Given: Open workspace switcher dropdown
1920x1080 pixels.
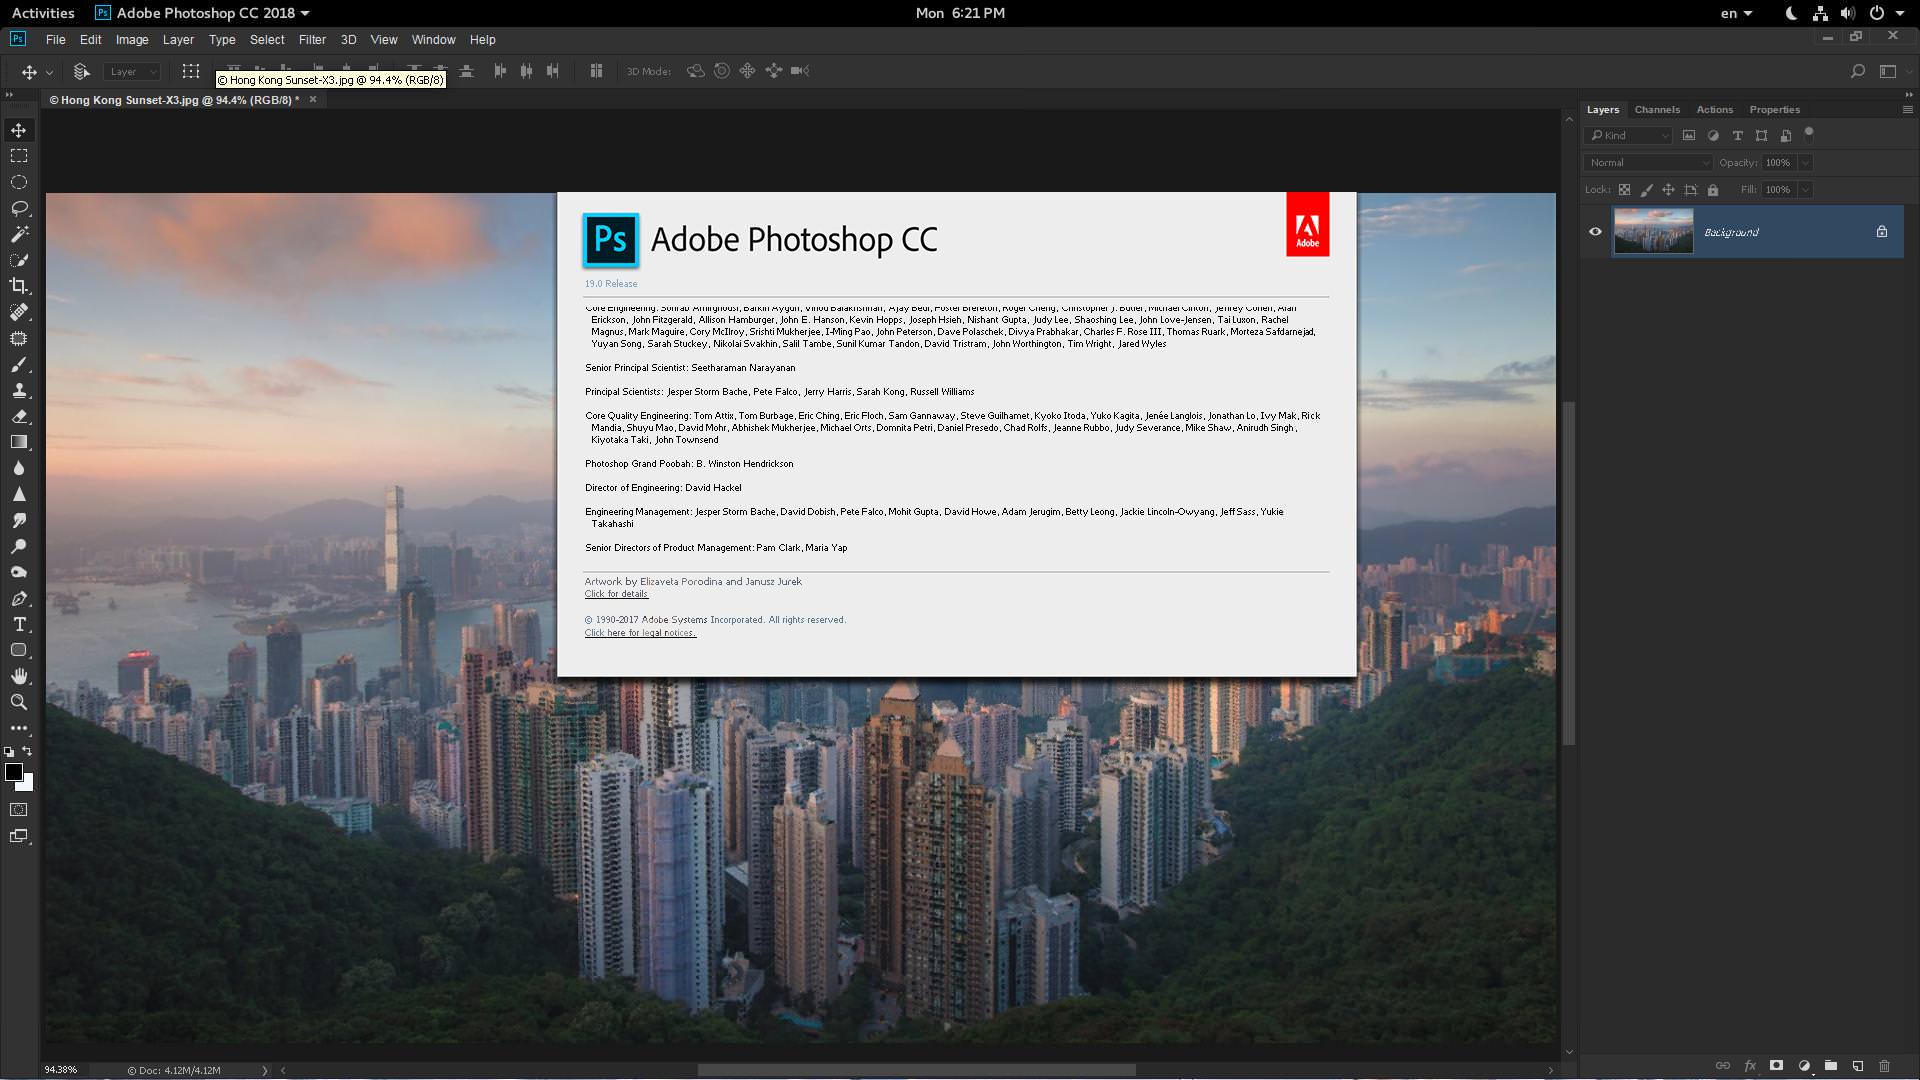Looking at the screenshot, I should point(1888,71).
